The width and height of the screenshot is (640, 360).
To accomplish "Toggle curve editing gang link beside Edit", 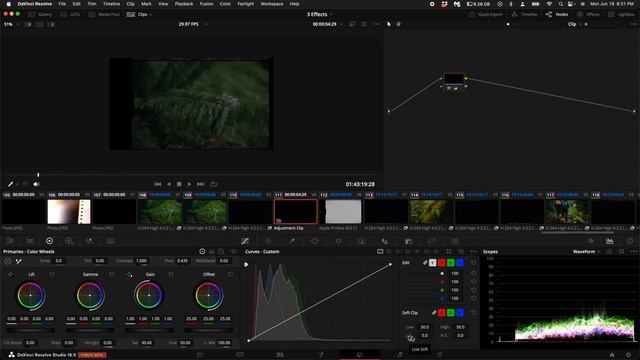I will point(425,262).
